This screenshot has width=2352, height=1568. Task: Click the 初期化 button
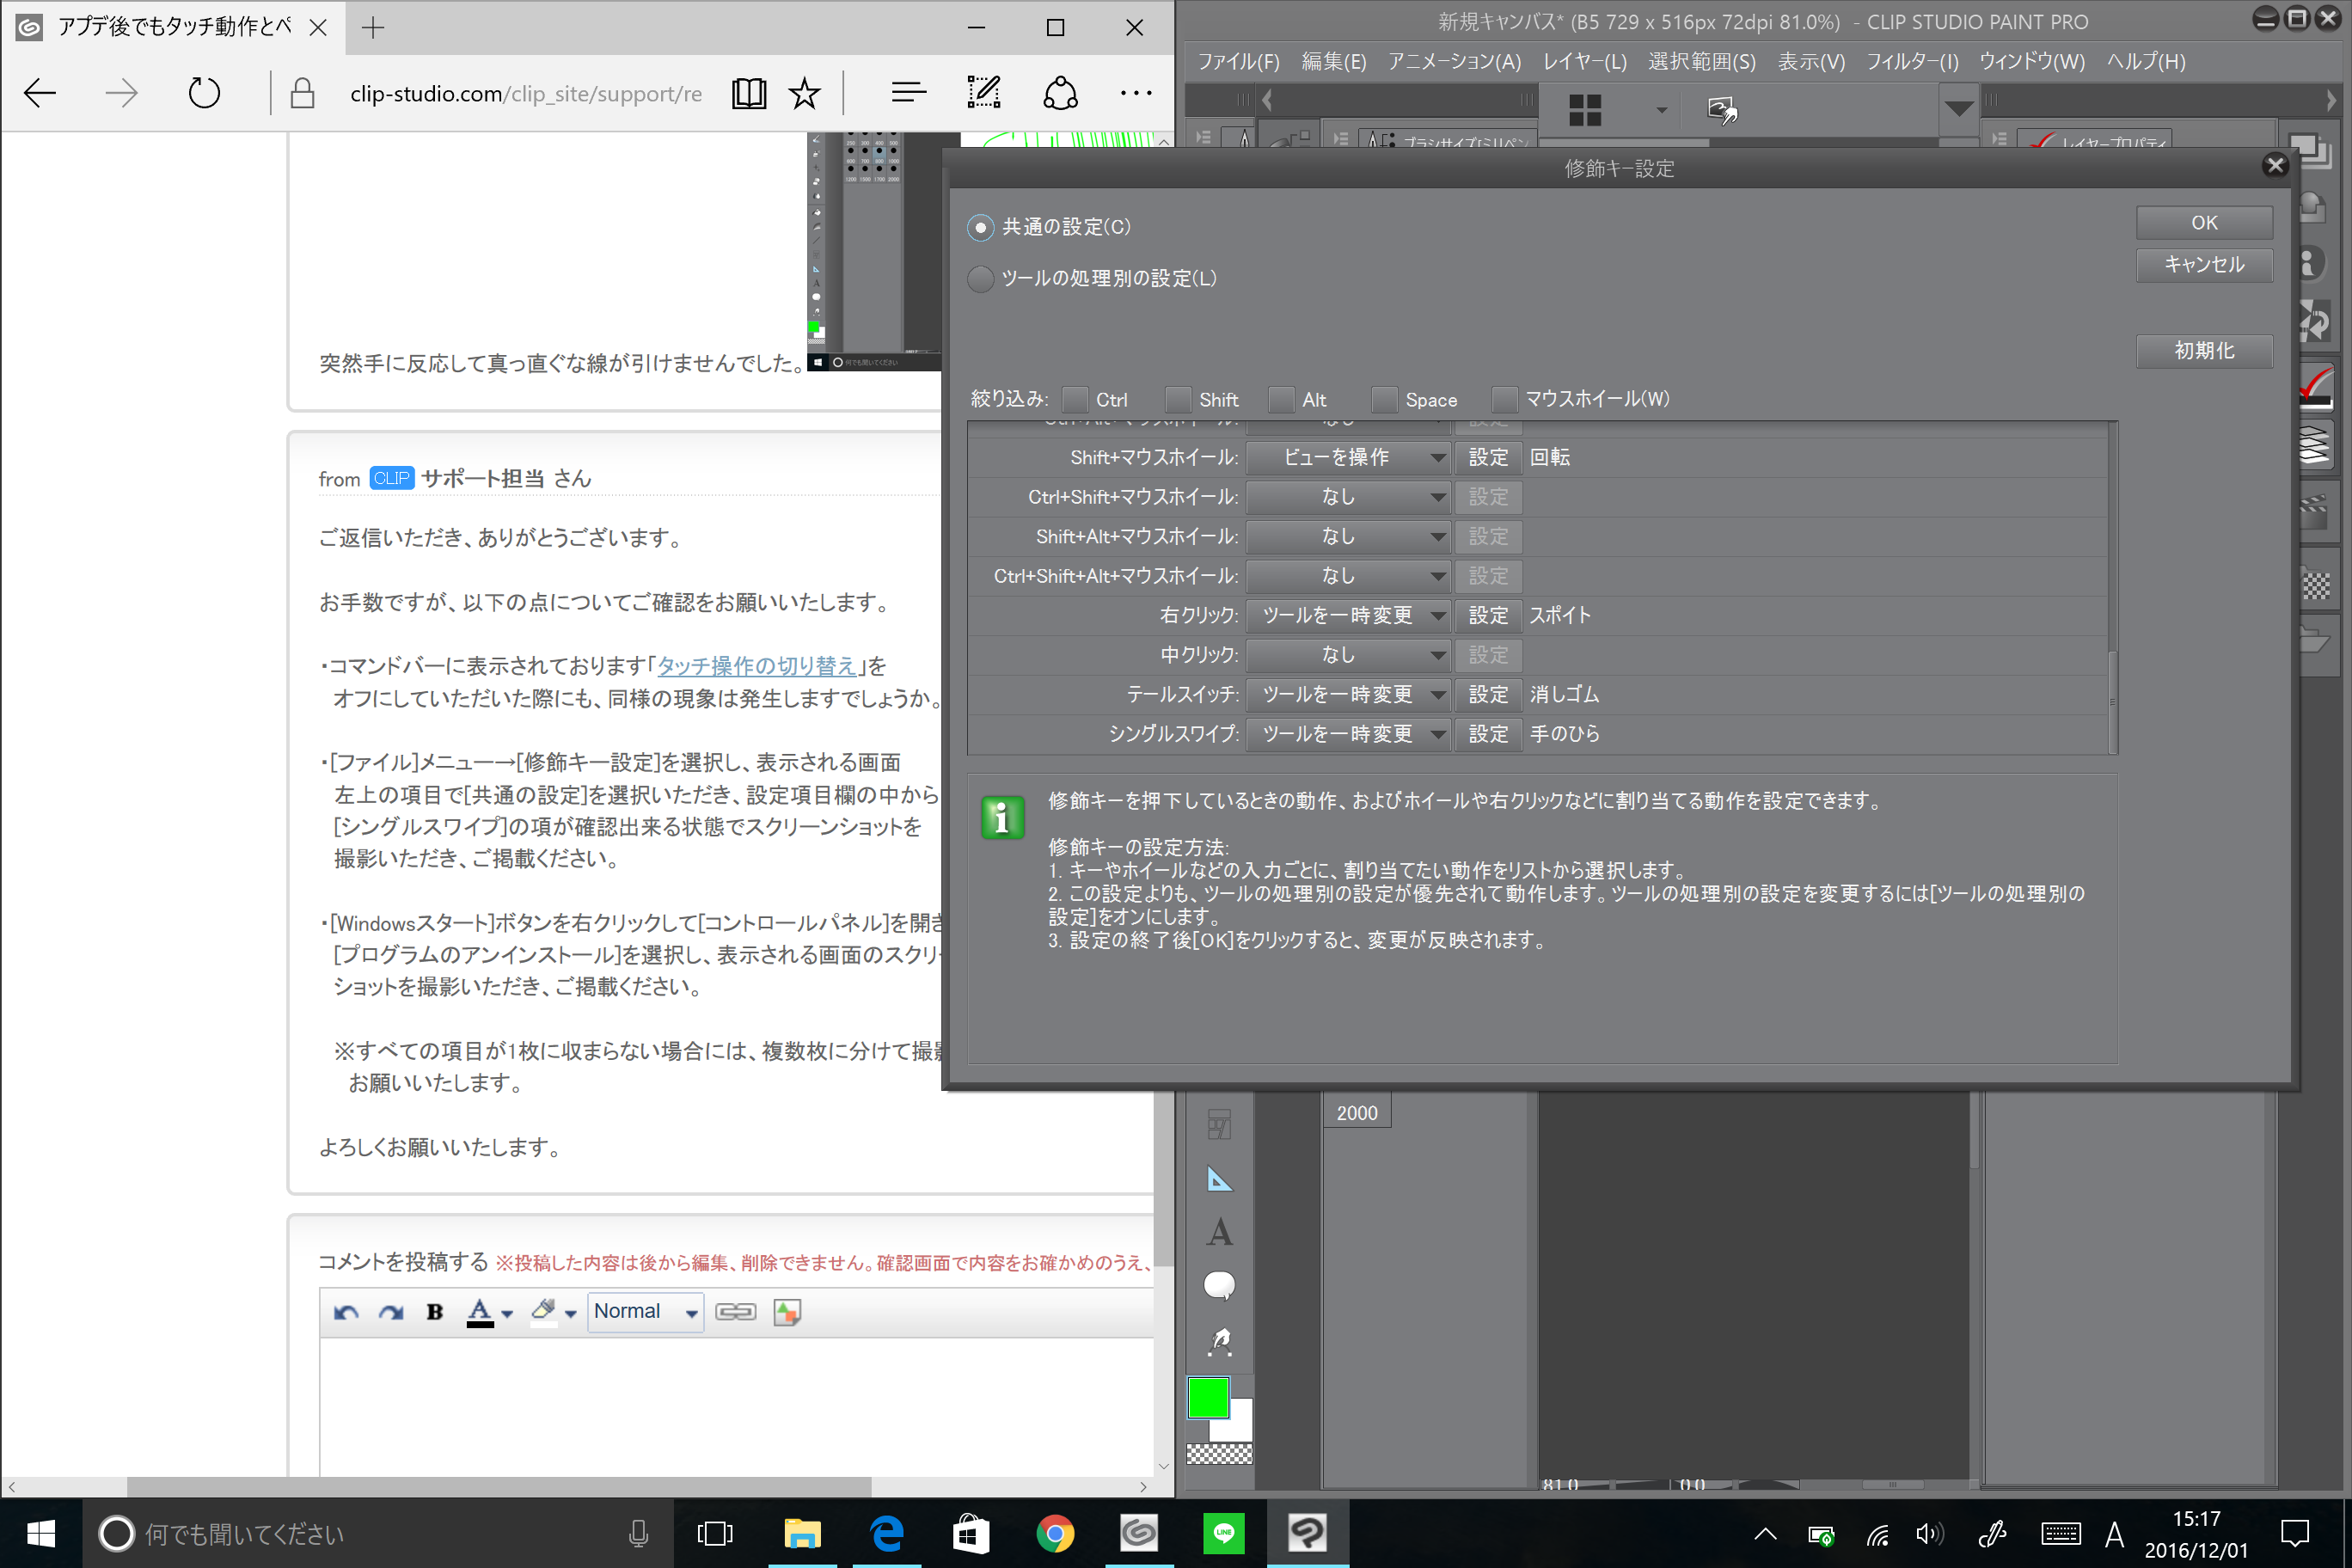(x=2203, y=351)
